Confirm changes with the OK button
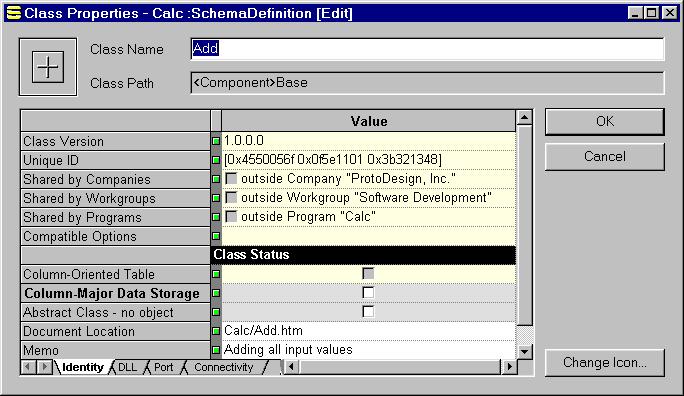This screenshot has height=396, width=684. pyautogui.click(x=605, y=121)
